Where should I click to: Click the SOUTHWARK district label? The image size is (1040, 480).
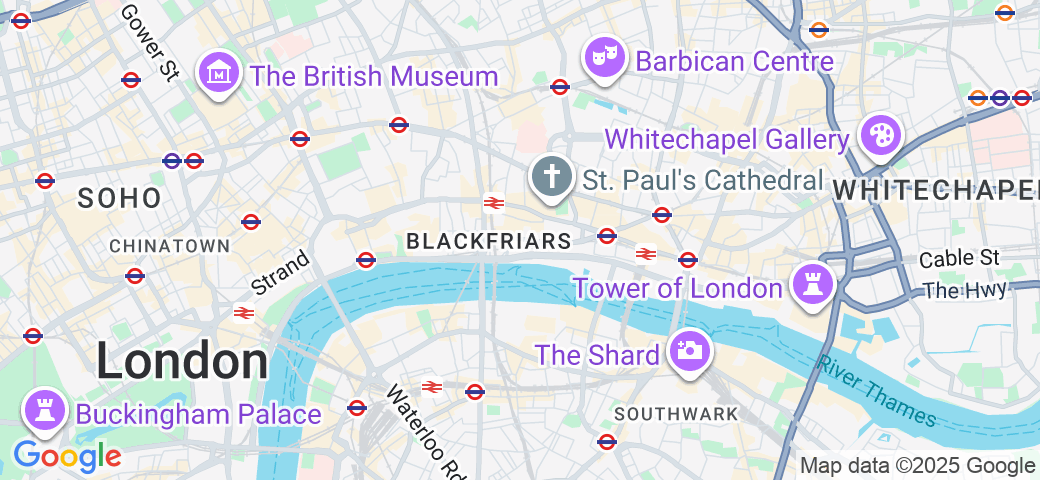[676, 414]
